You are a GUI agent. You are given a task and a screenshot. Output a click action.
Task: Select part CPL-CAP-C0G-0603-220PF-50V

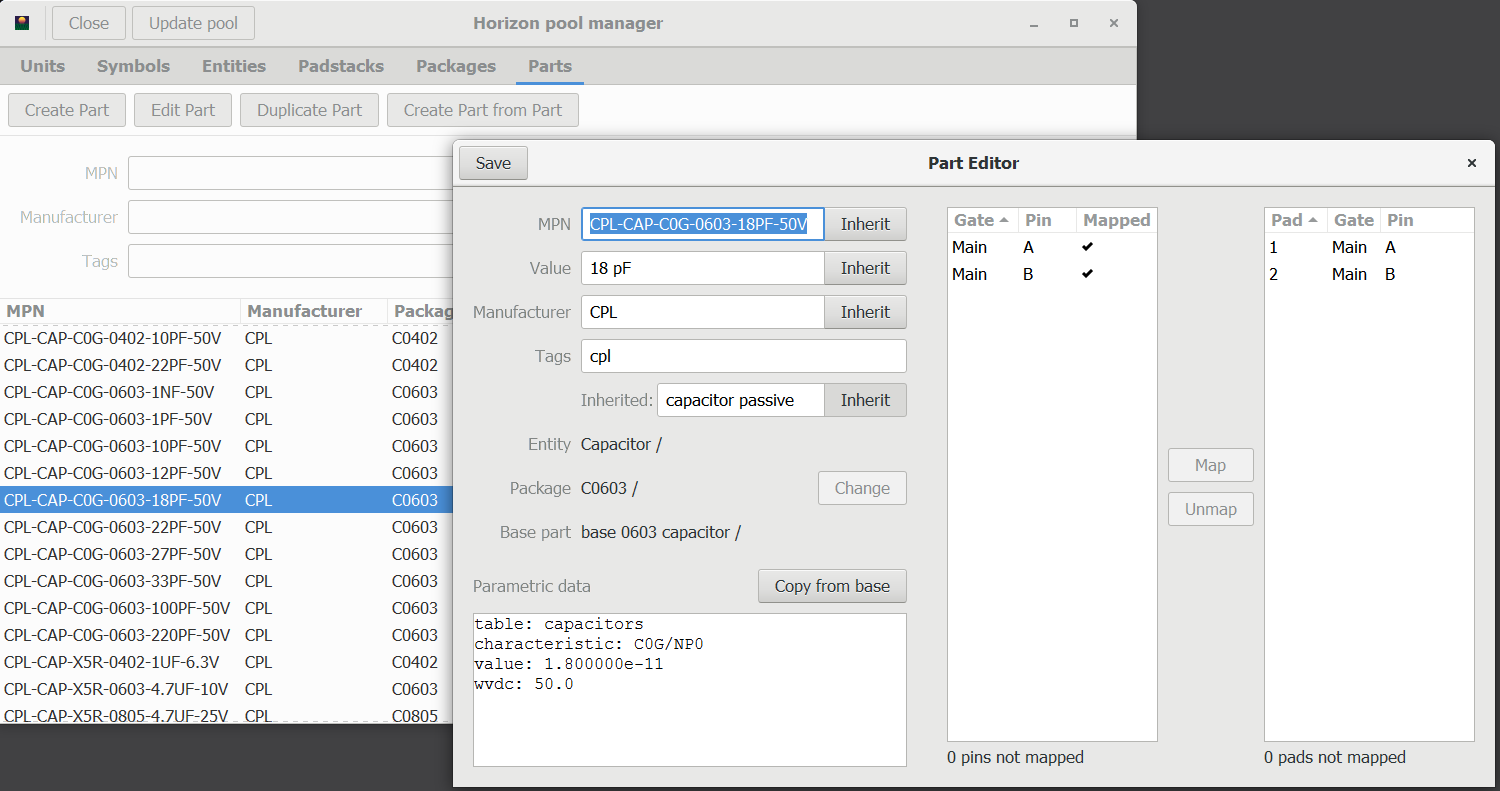pyautogui.click(x=226, y=635)
